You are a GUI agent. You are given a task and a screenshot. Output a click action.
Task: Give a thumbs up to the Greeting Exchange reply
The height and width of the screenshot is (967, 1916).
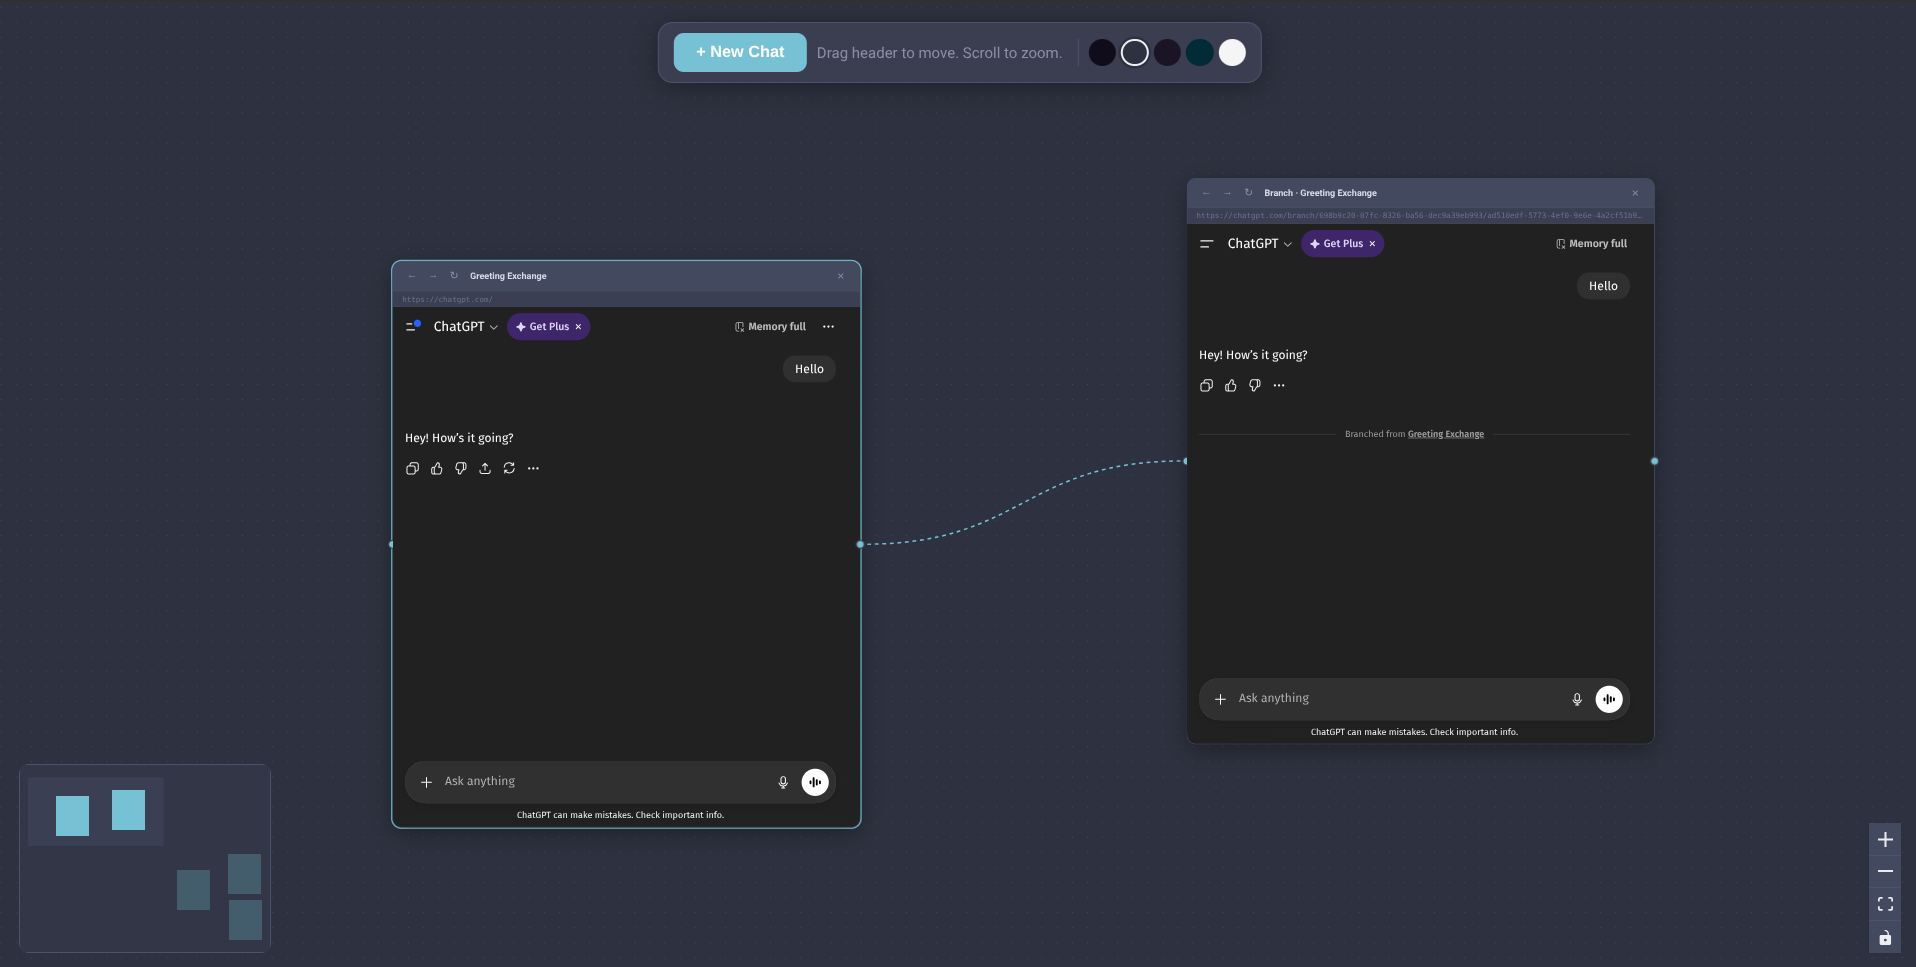(436, 468)
